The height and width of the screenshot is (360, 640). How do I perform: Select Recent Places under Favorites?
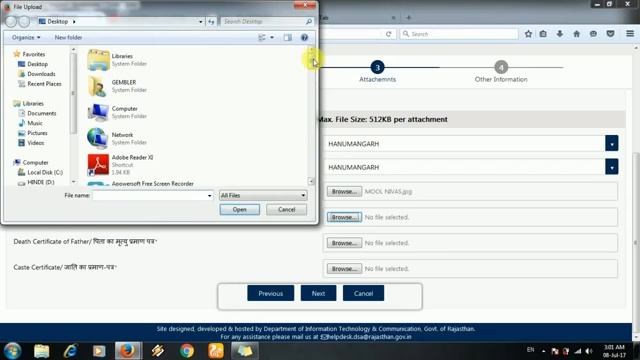[40, 84]
